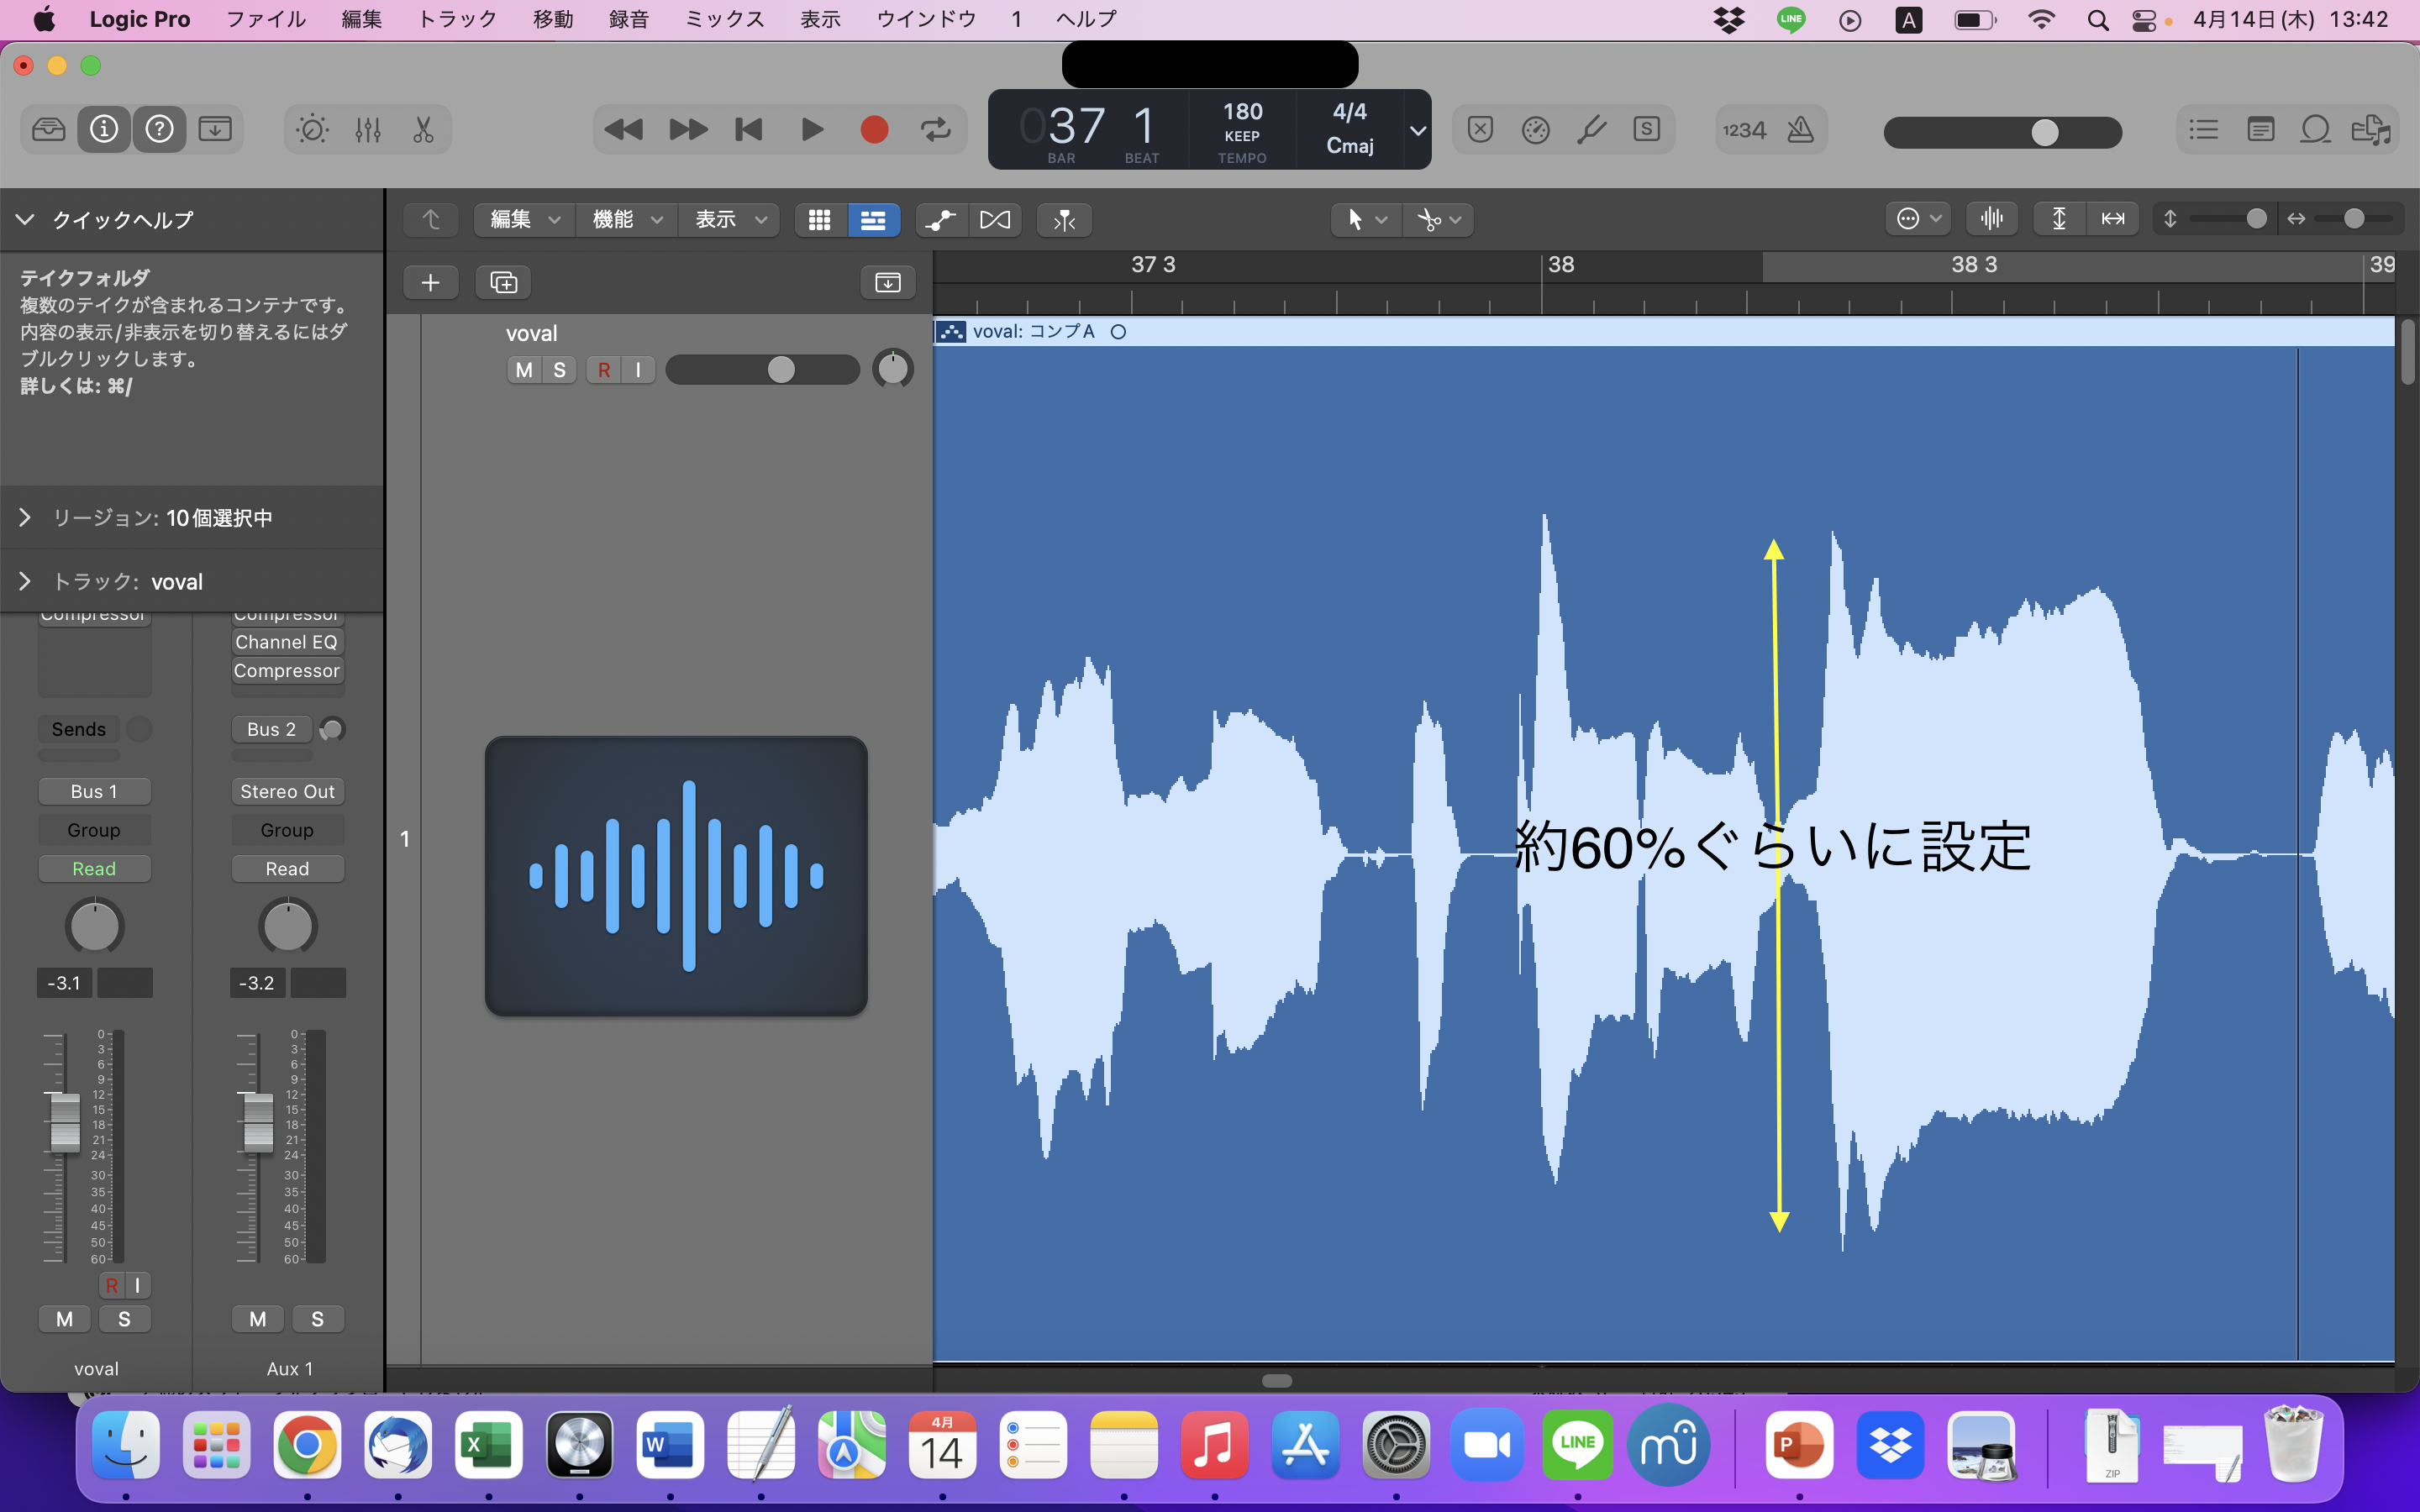This screenshot has width=2420, height=1512.
Task: Click the Waveform zoom button
Action: 1991,219
